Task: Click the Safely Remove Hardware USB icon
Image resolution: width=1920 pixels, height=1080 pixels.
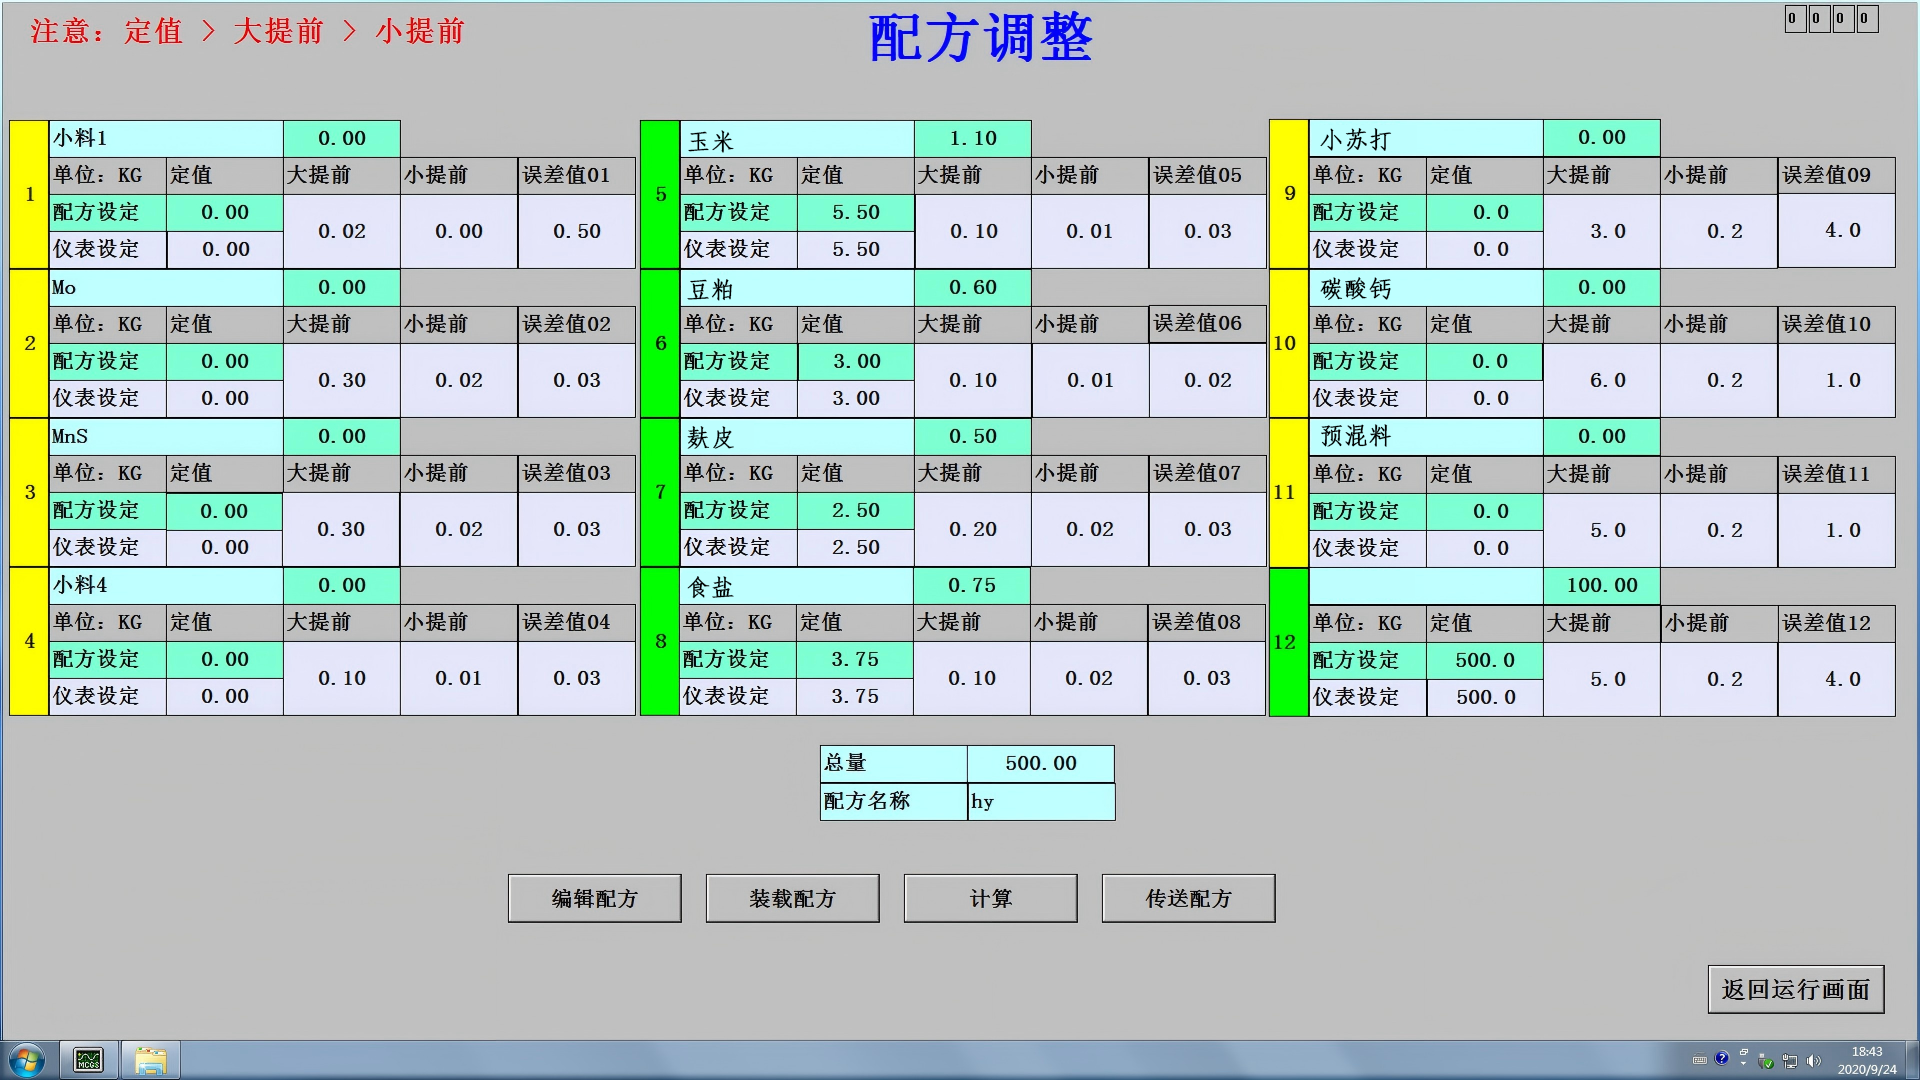Action: pos(1766,1061)
